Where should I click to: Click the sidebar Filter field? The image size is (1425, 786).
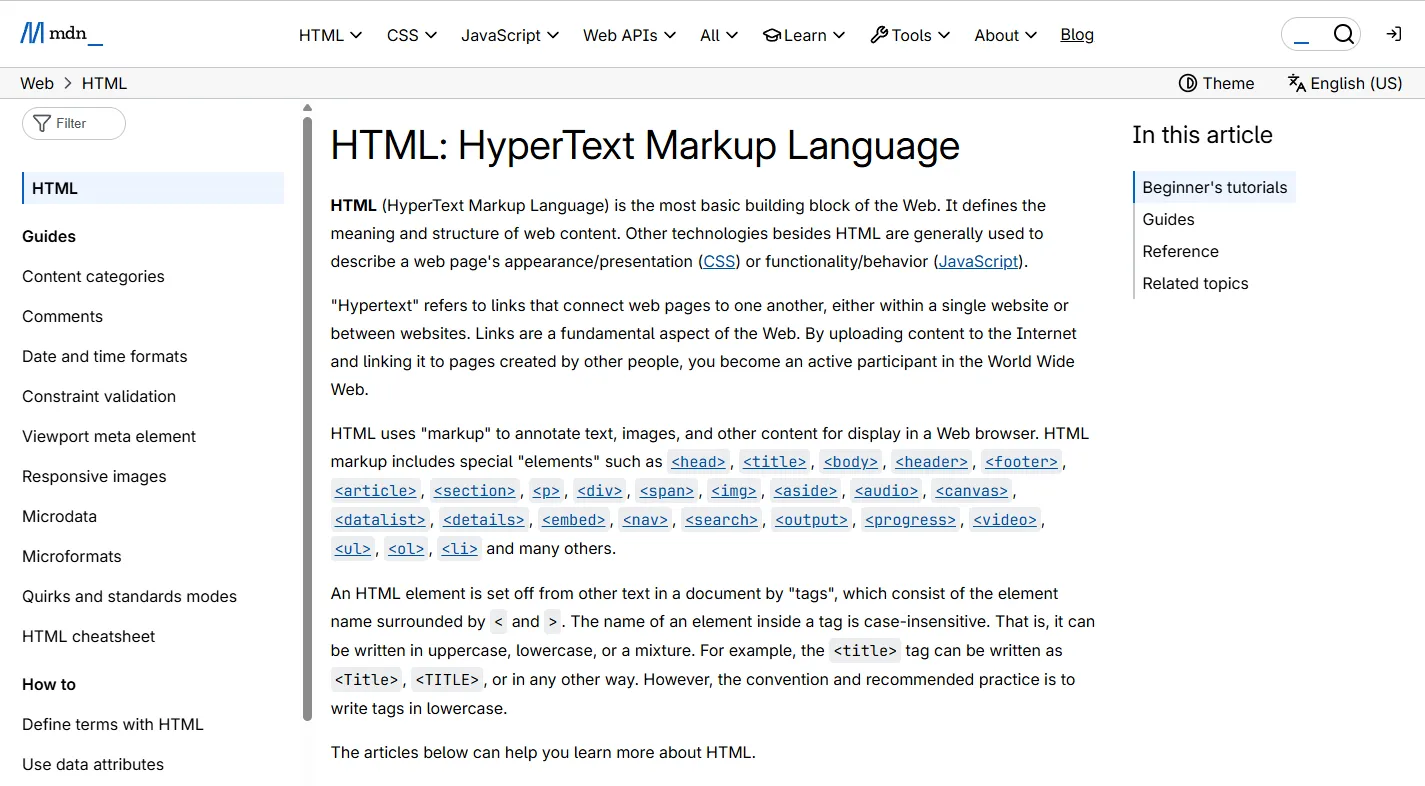tap(74, 123)
